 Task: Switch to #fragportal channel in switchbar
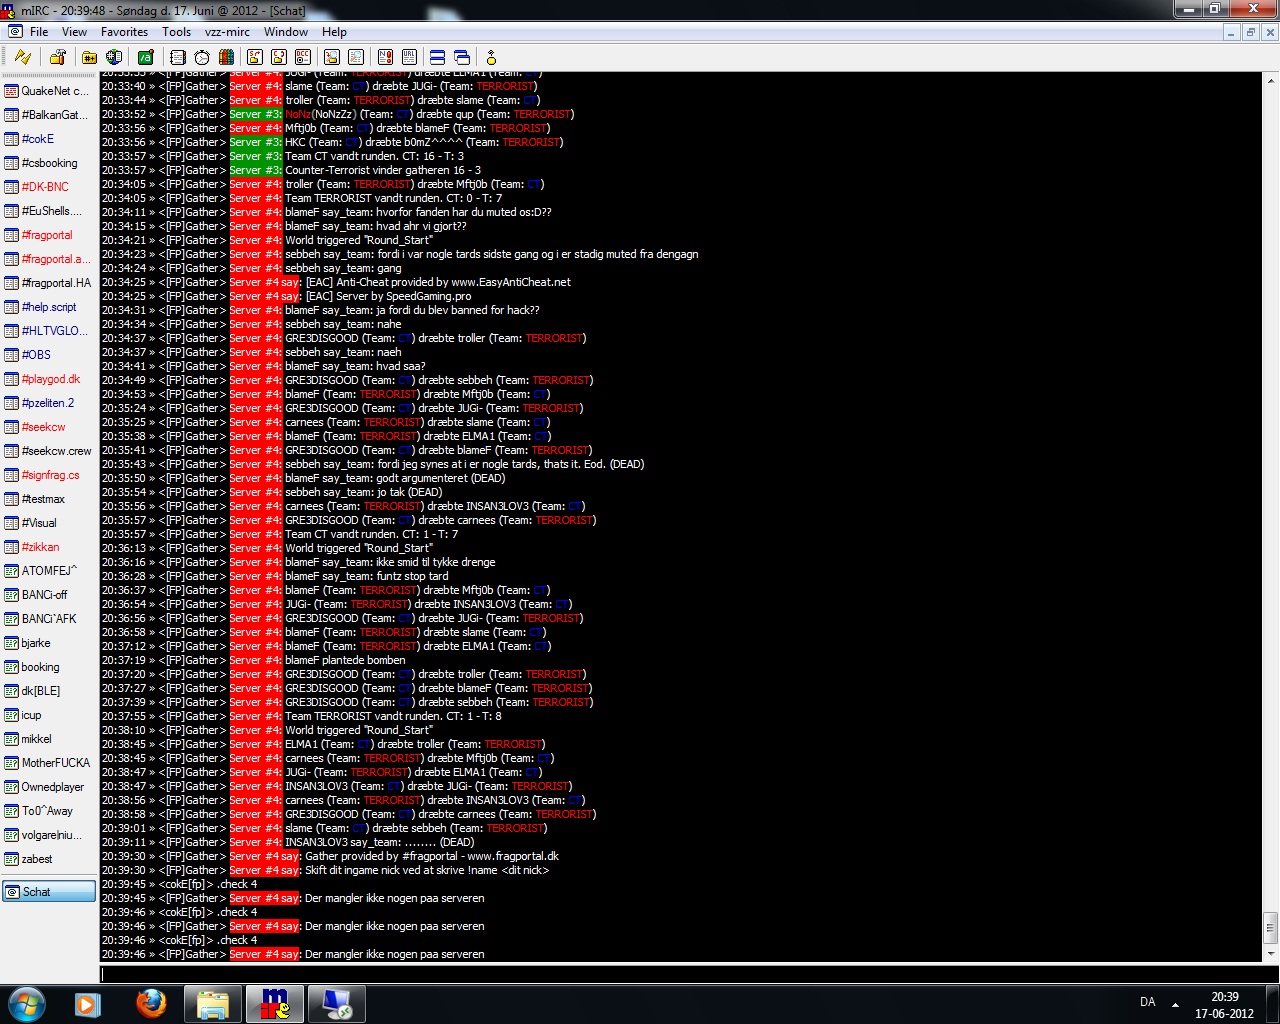click(x=49, y=235)
